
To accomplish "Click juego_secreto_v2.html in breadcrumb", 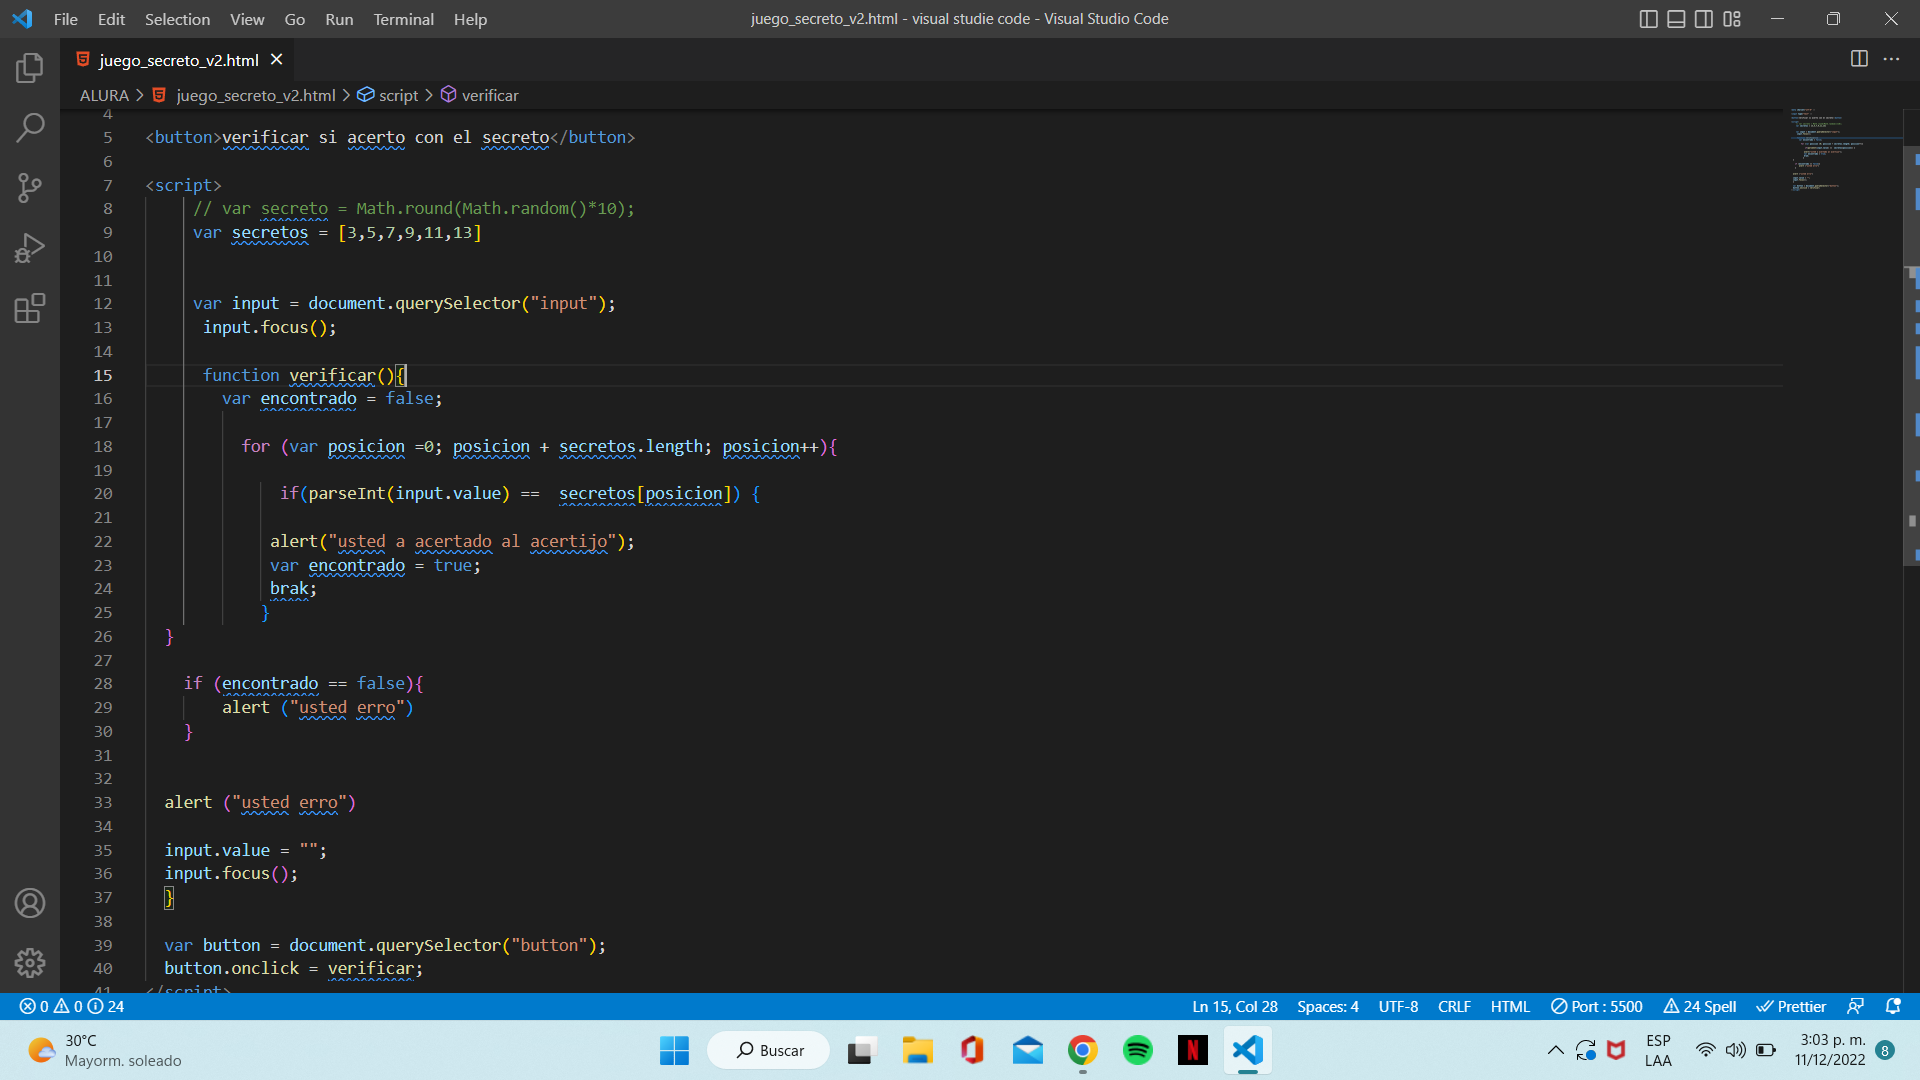I will pyautogui.click(x=255, y=95).
